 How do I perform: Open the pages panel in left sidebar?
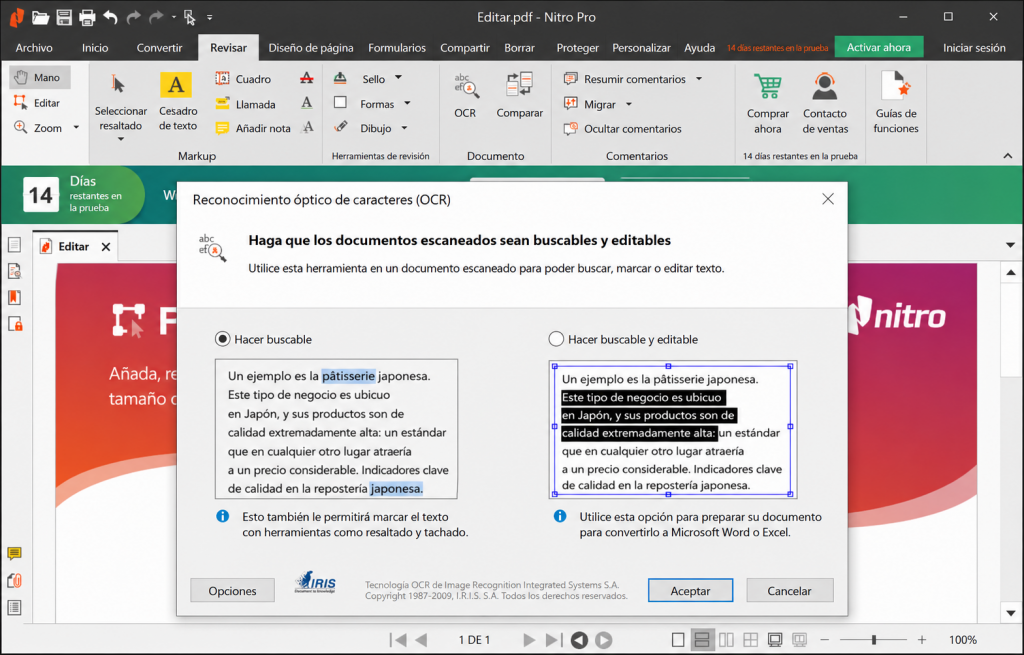coord(14,245)
